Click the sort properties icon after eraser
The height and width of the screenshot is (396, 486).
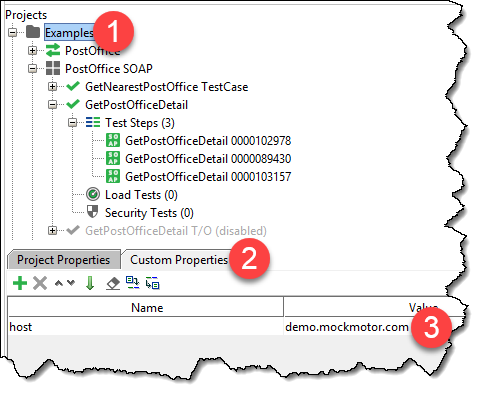tap(133, 283)
